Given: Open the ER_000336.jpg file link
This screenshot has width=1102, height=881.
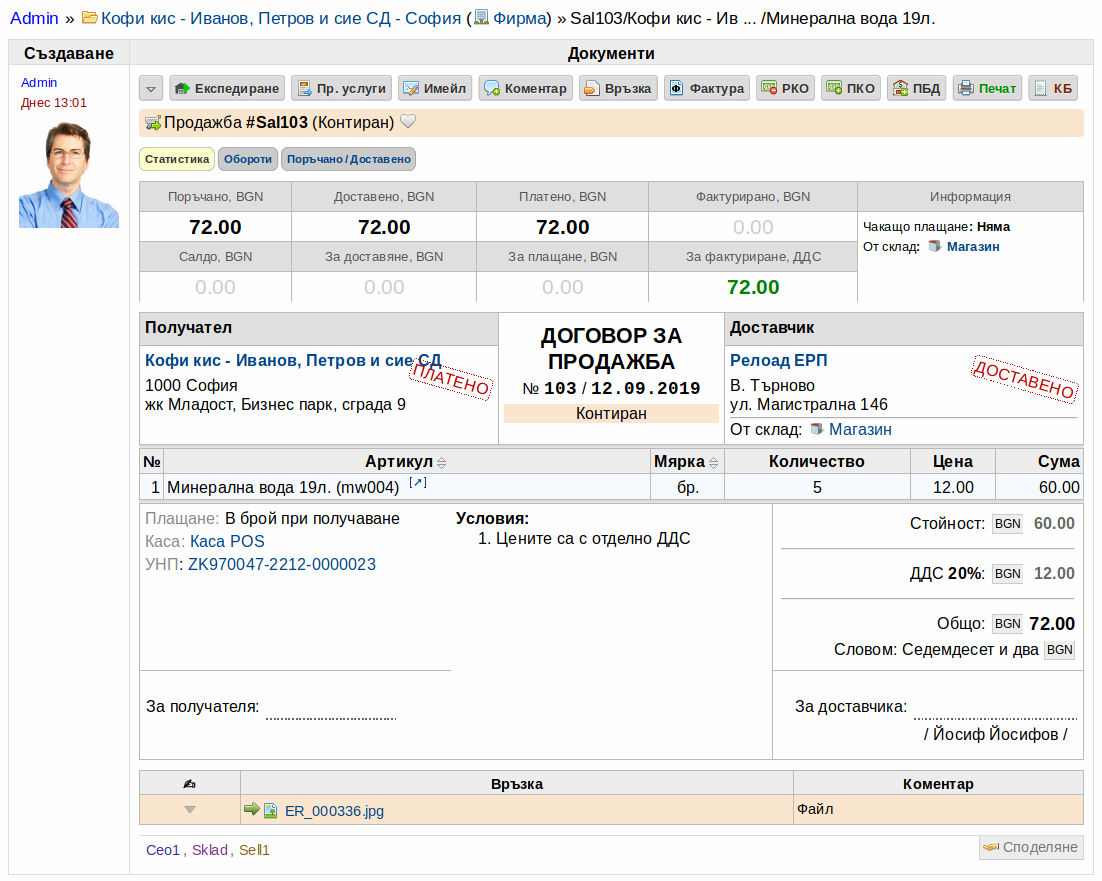Looking at the screenshot, I should pyautogui.click(x=334, y=811).
